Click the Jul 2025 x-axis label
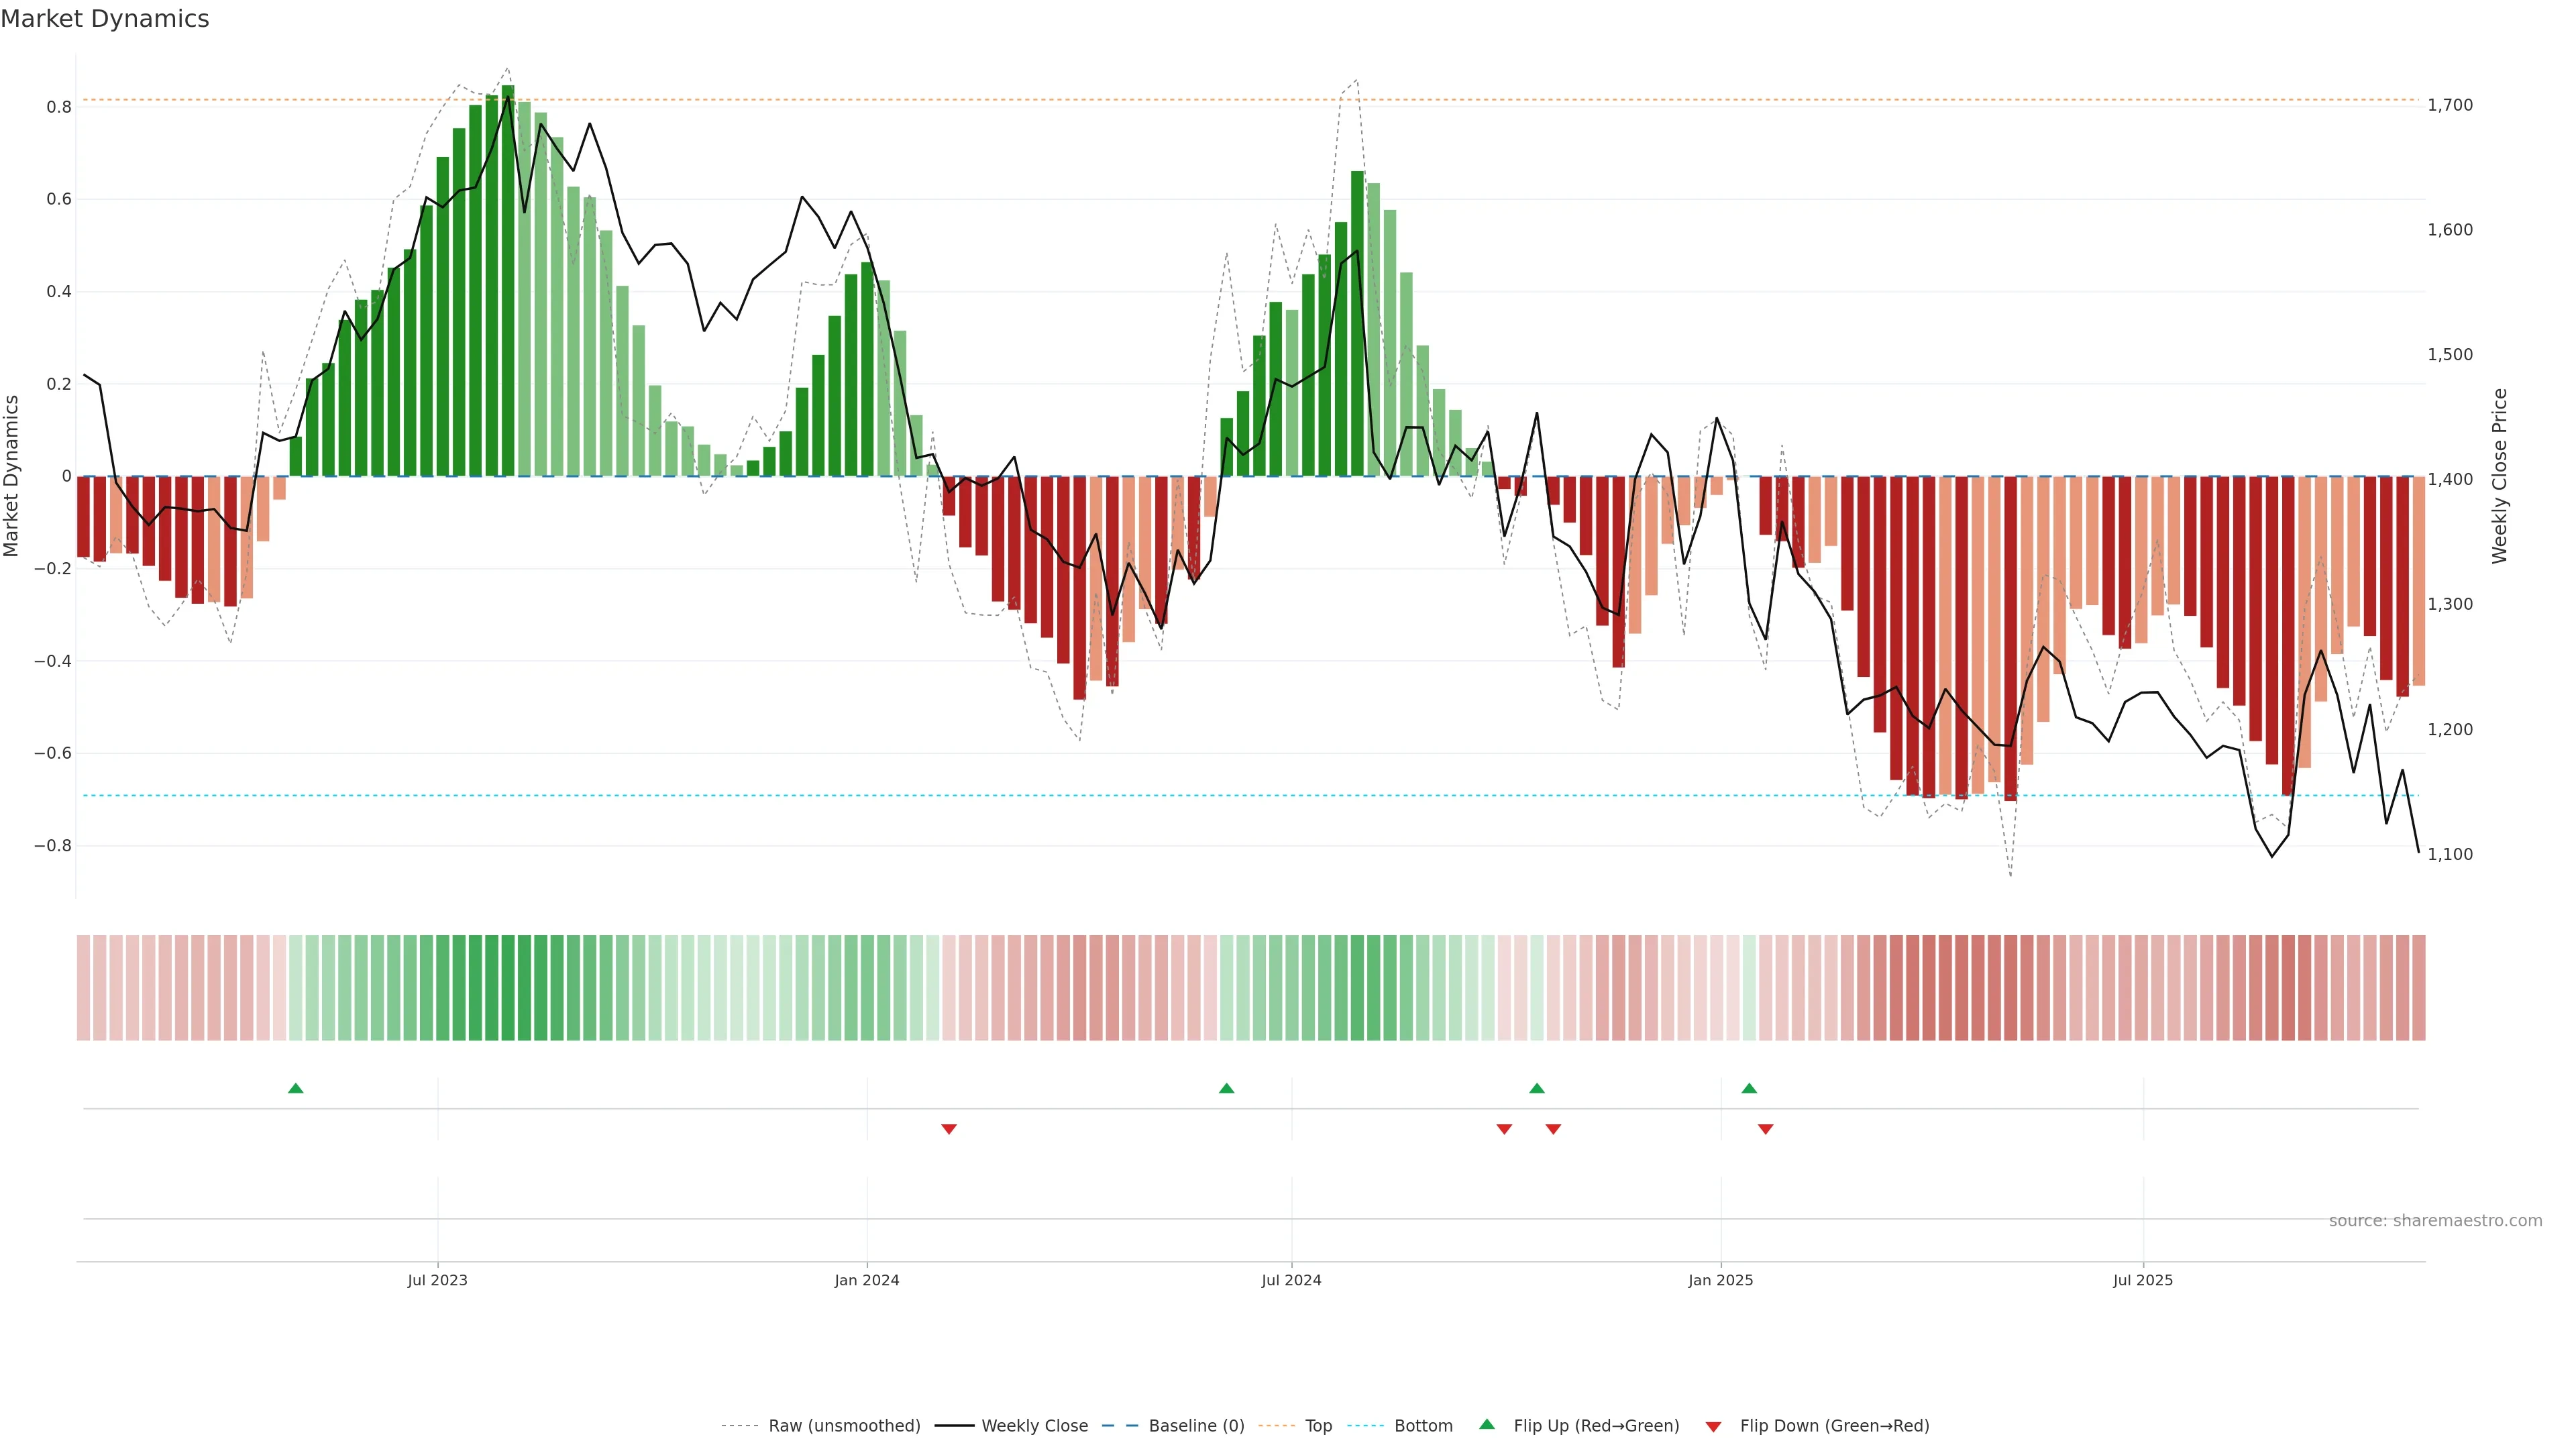The height and width of the screenshot is (1449, 2576). (x=2142, y=1280)
